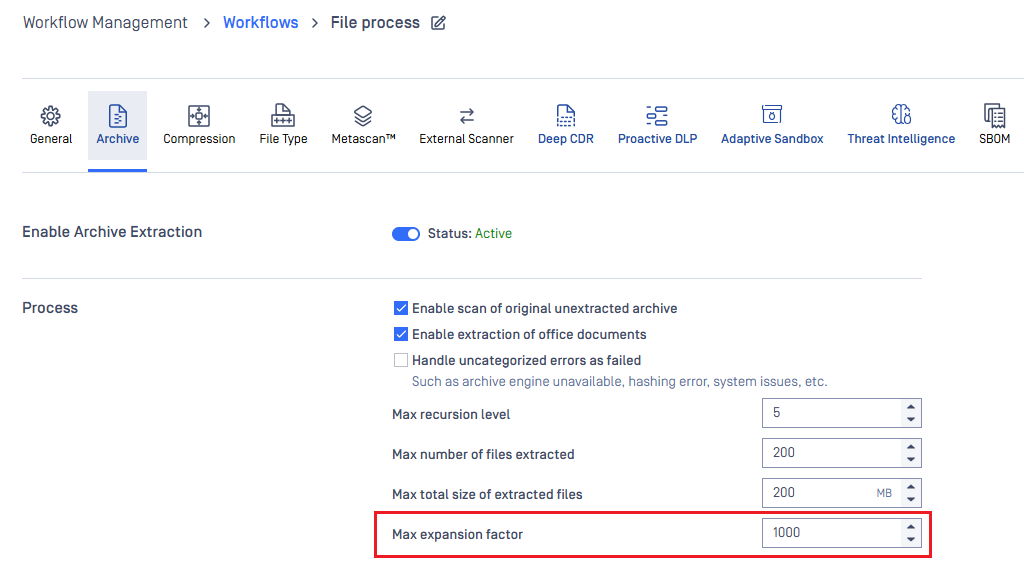This screenshot has height=581, width=1024.
Task: Uncheck Enable extraction of office documents
Action: (x=401, y=334)
